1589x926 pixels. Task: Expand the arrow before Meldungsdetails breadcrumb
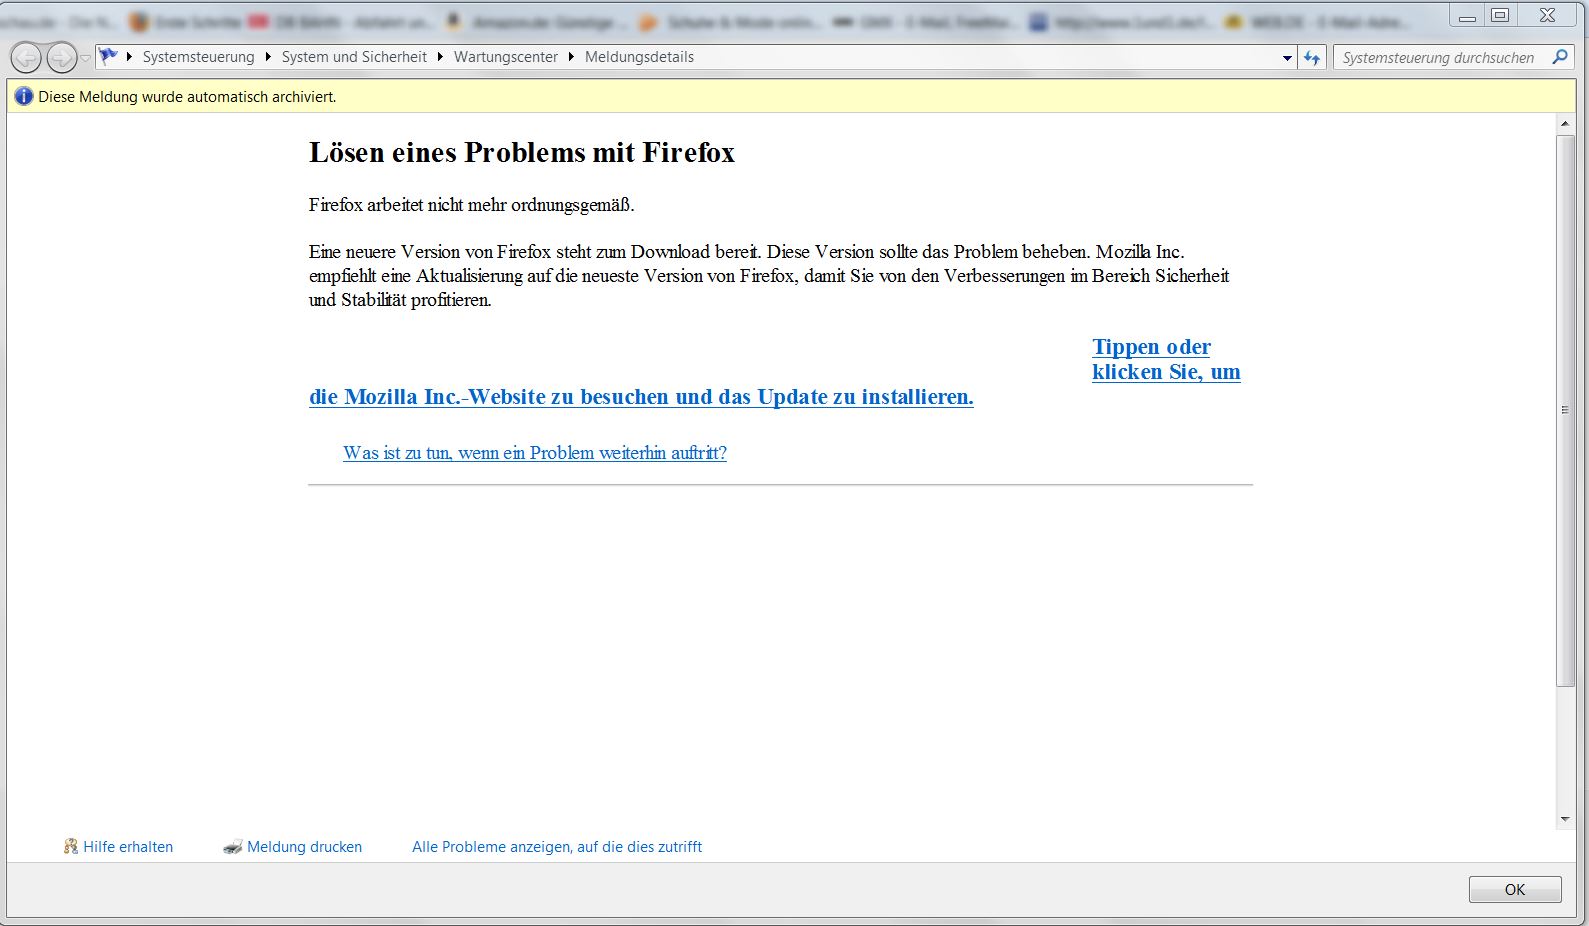coord(572,57)
